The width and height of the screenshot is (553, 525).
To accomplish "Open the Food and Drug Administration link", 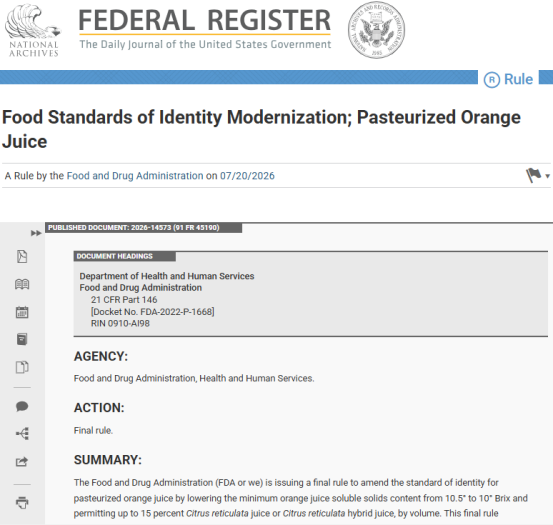I will tap(135, 176).
